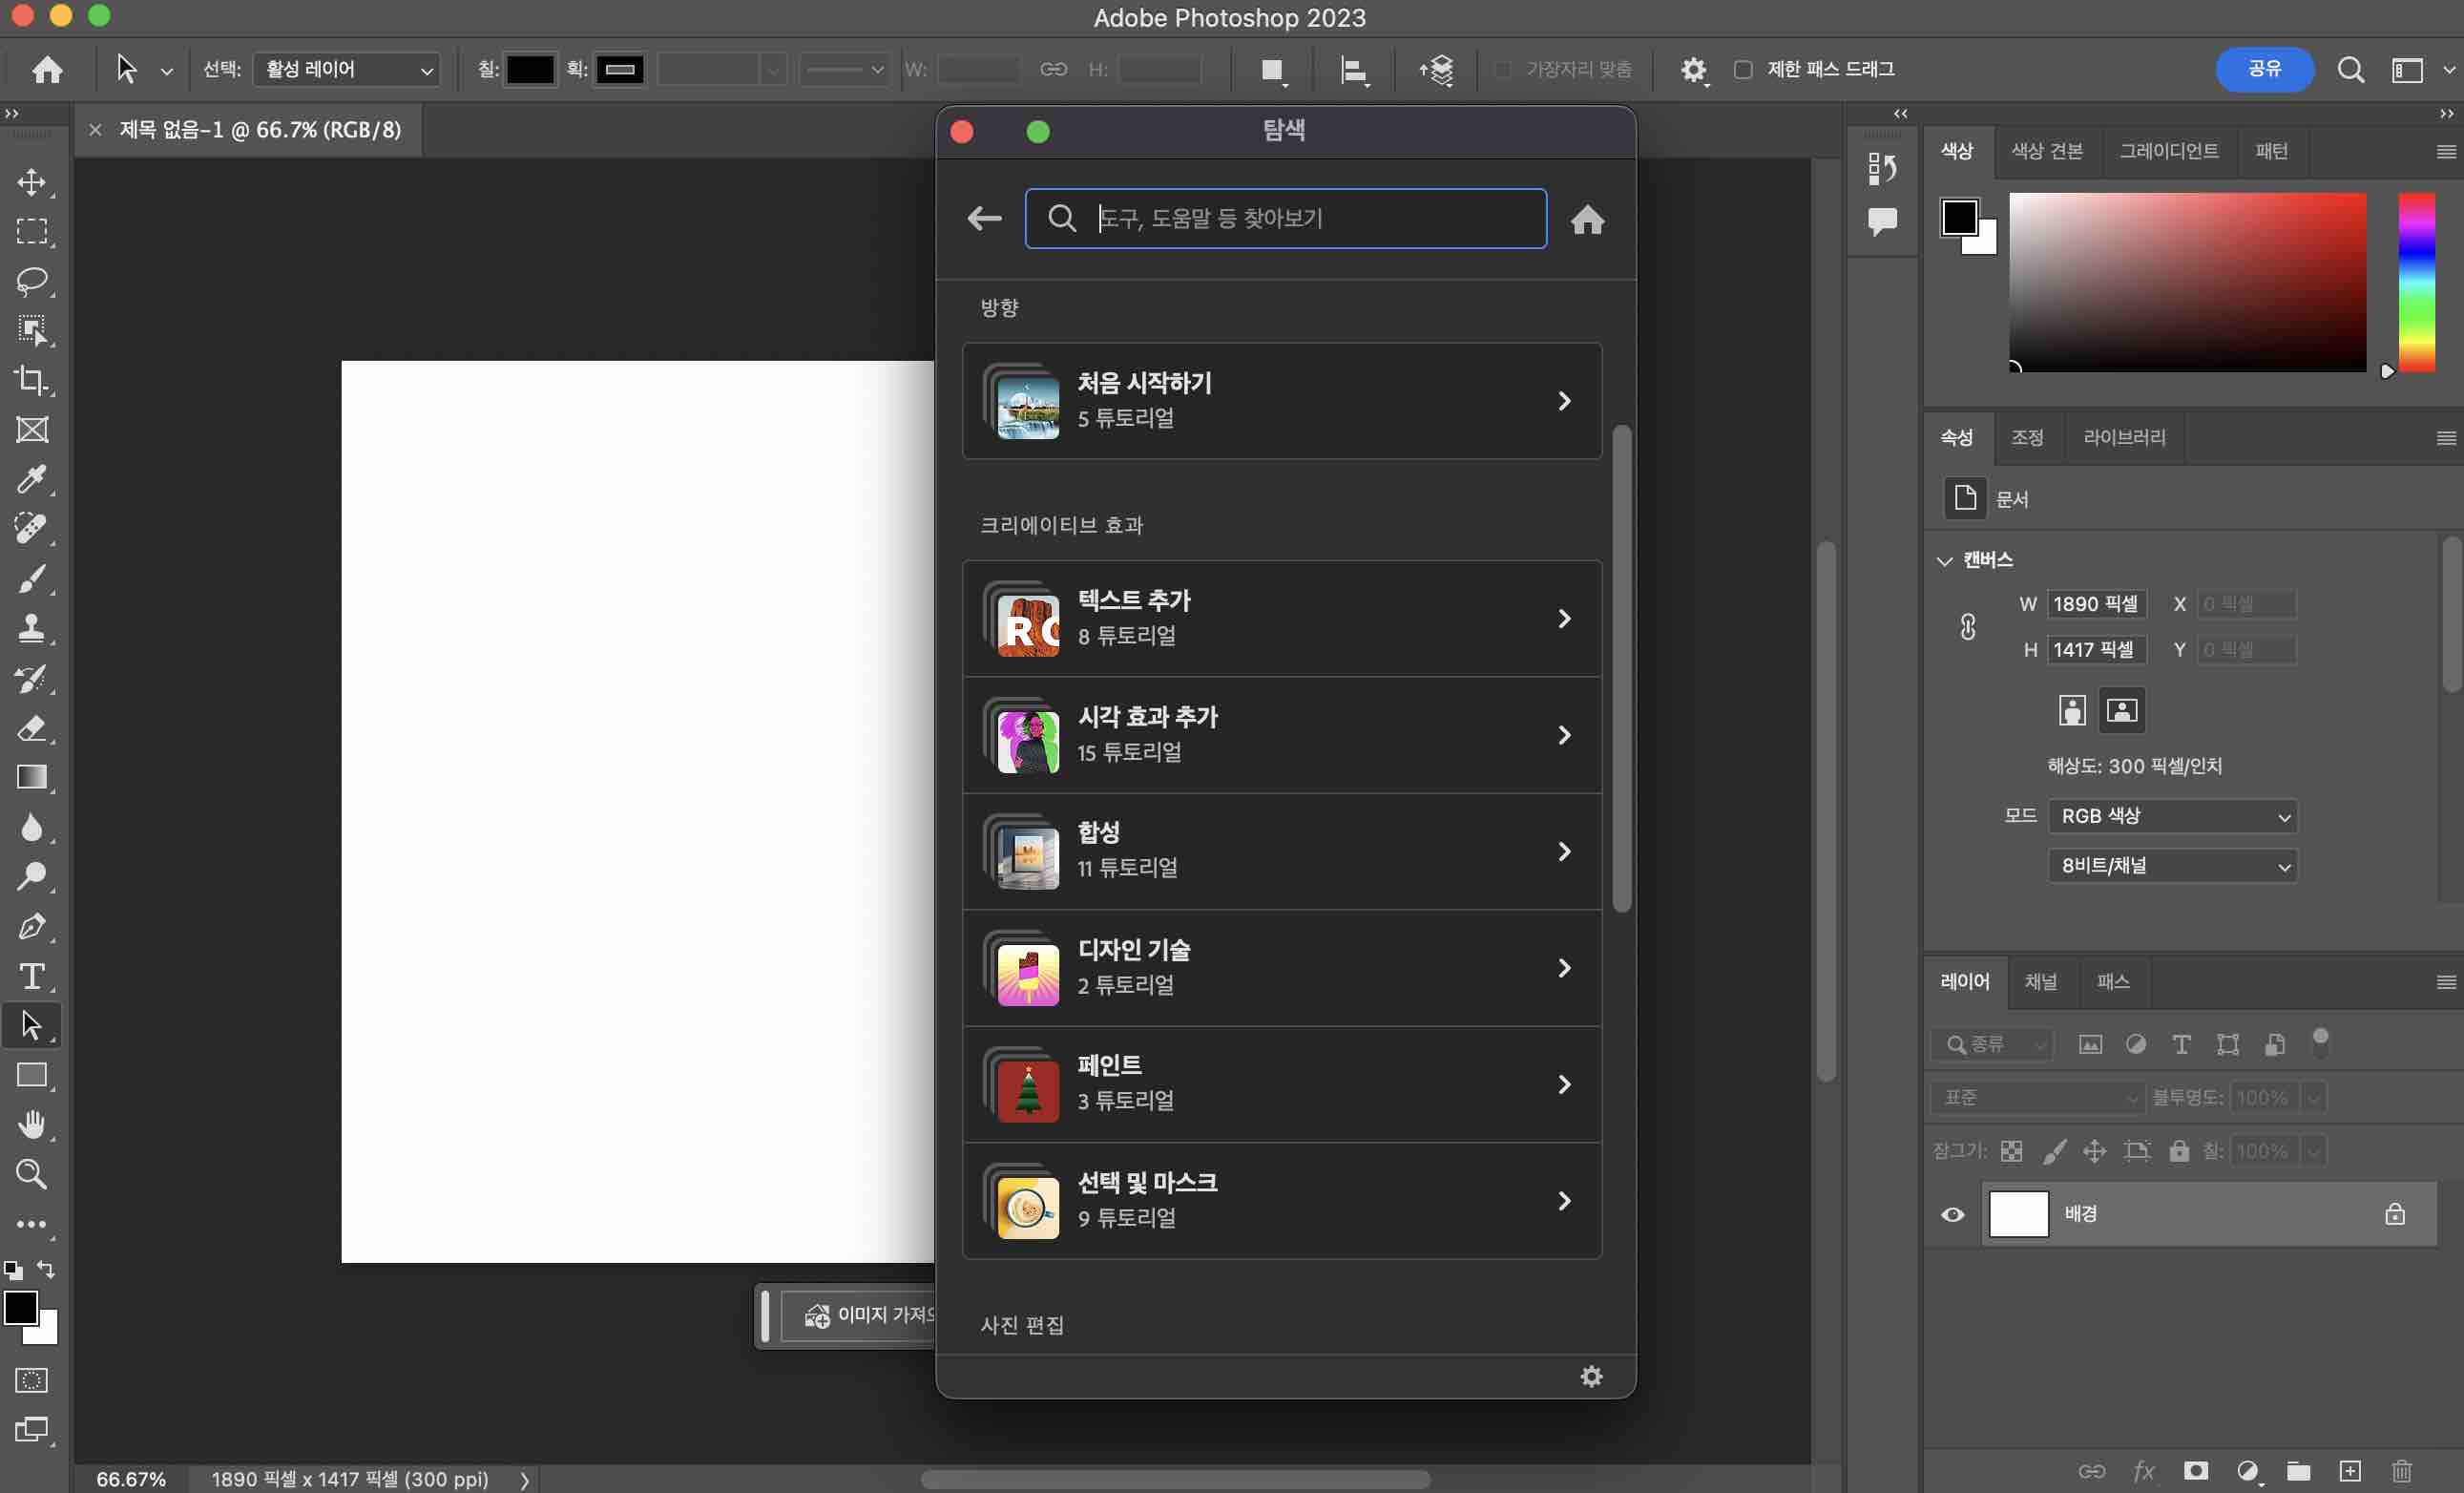
Task: Toggle canvas width-height link icon
Action: coord(1967,627)
